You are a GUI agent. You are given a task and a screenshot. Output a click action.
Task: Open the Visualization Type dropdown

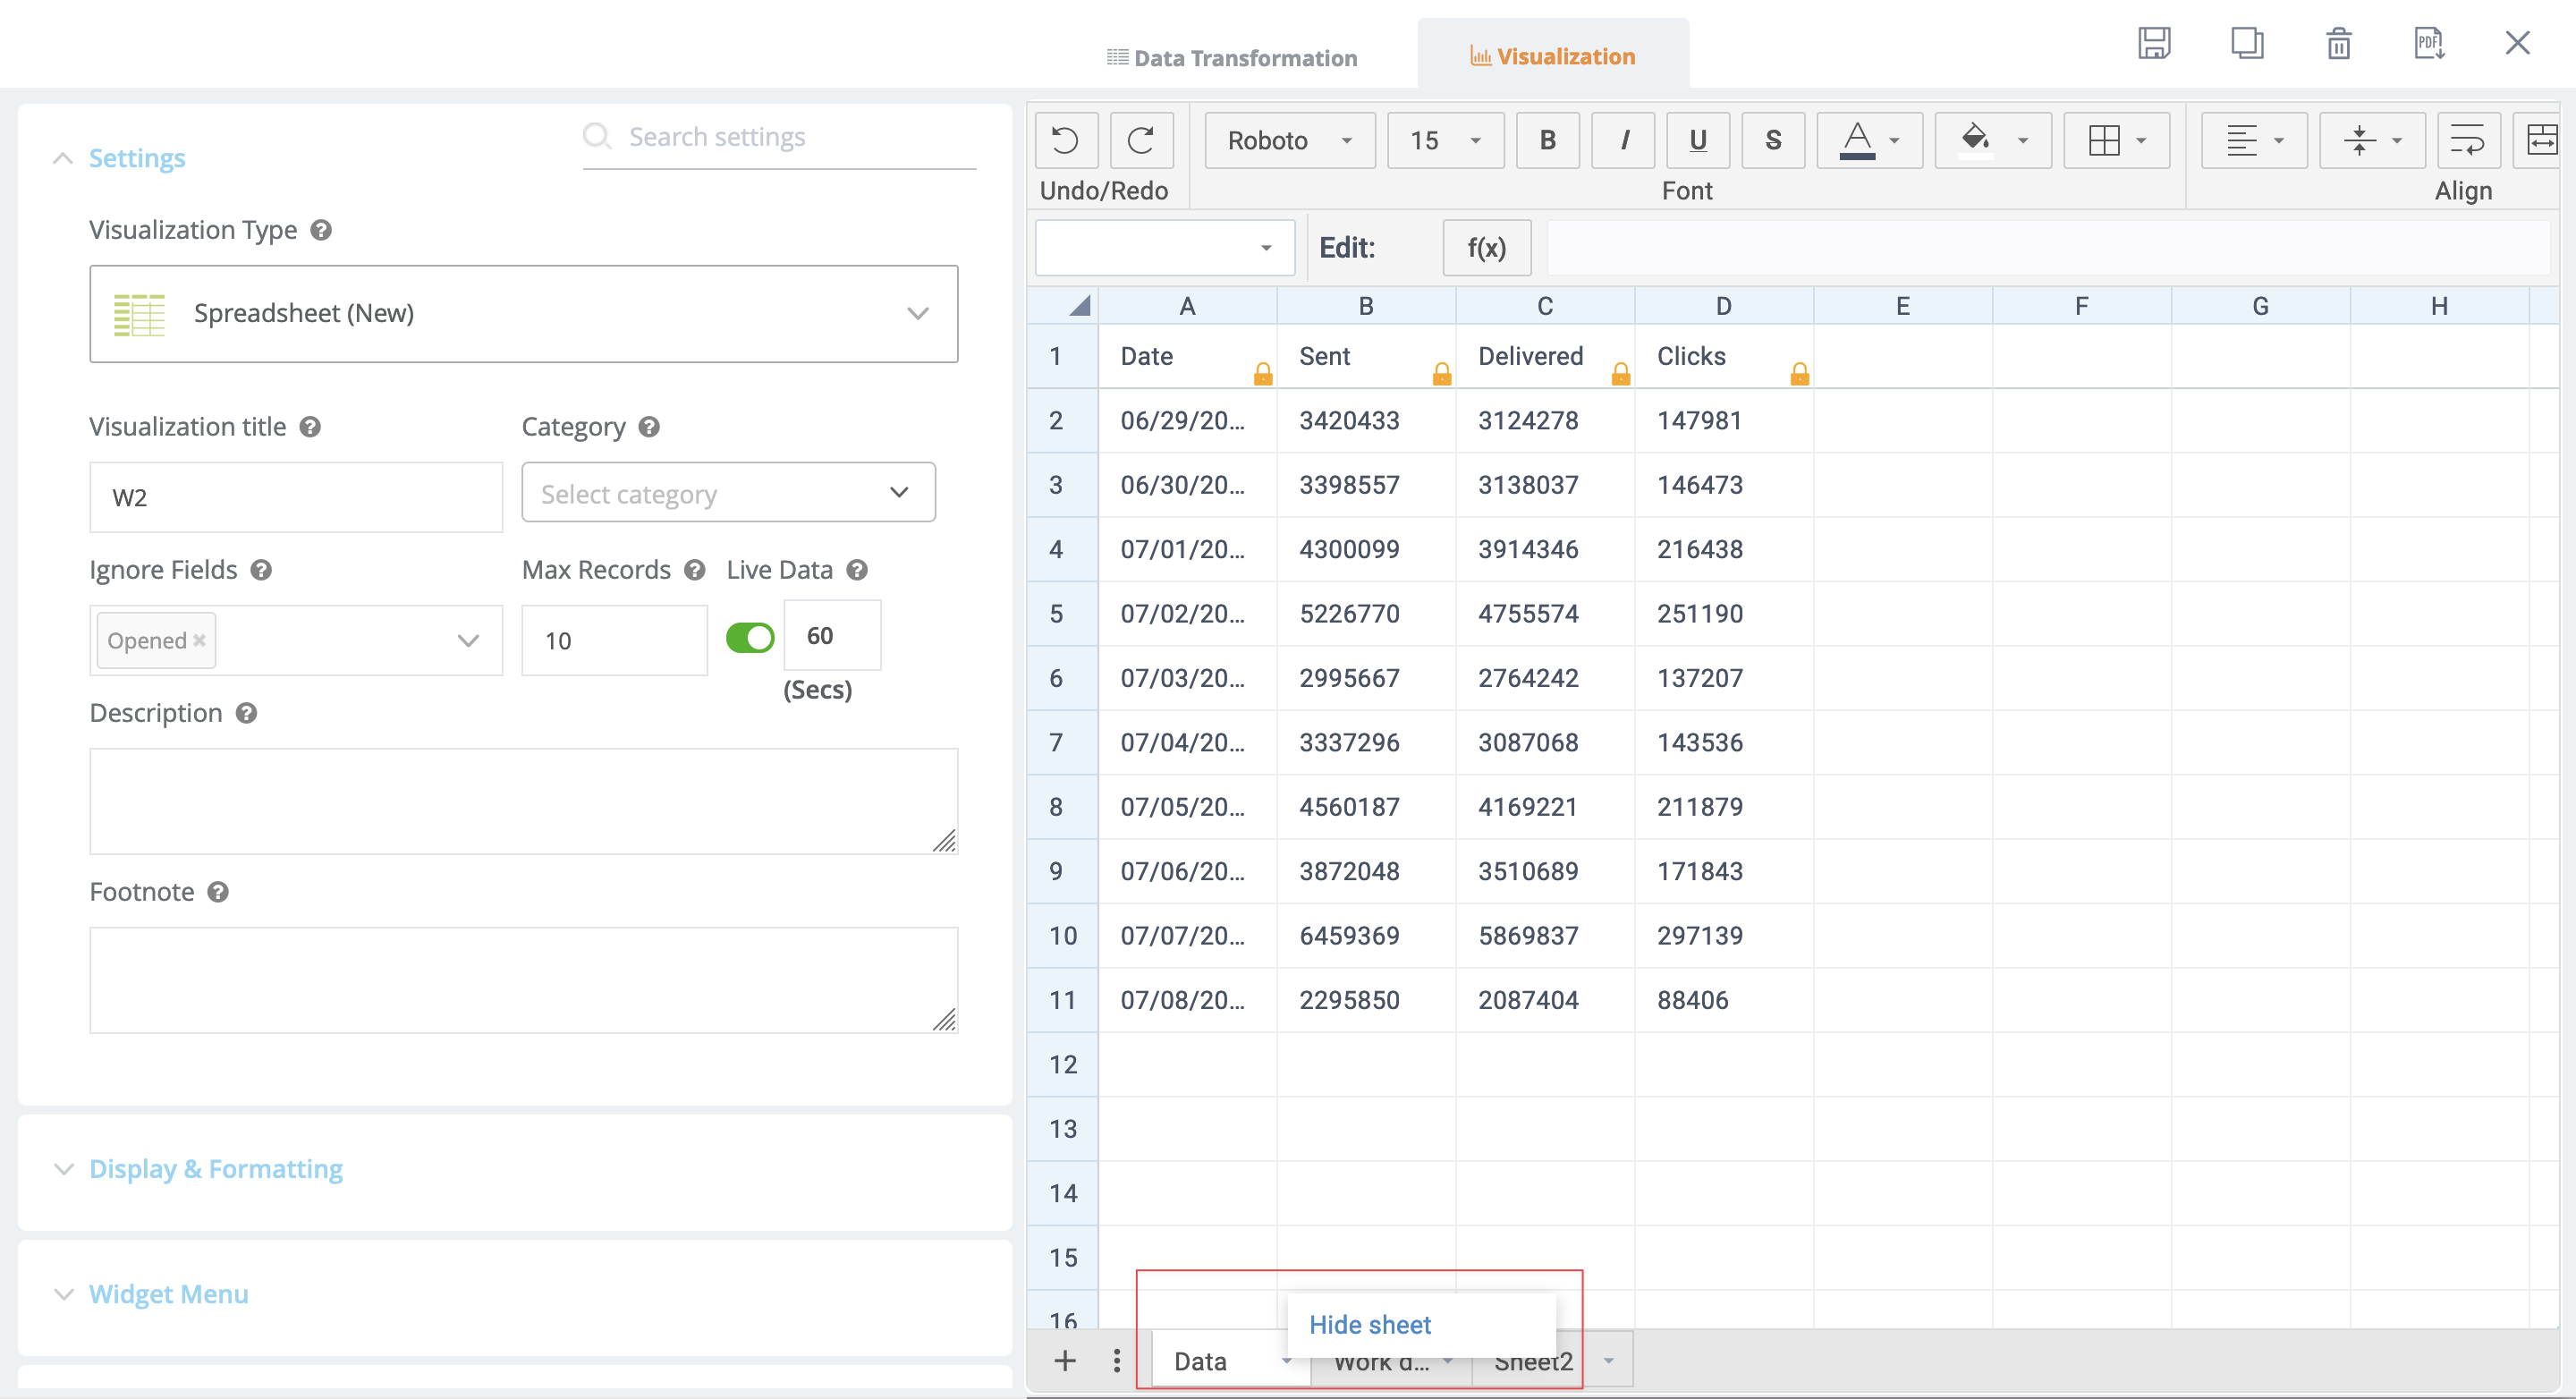523,313
